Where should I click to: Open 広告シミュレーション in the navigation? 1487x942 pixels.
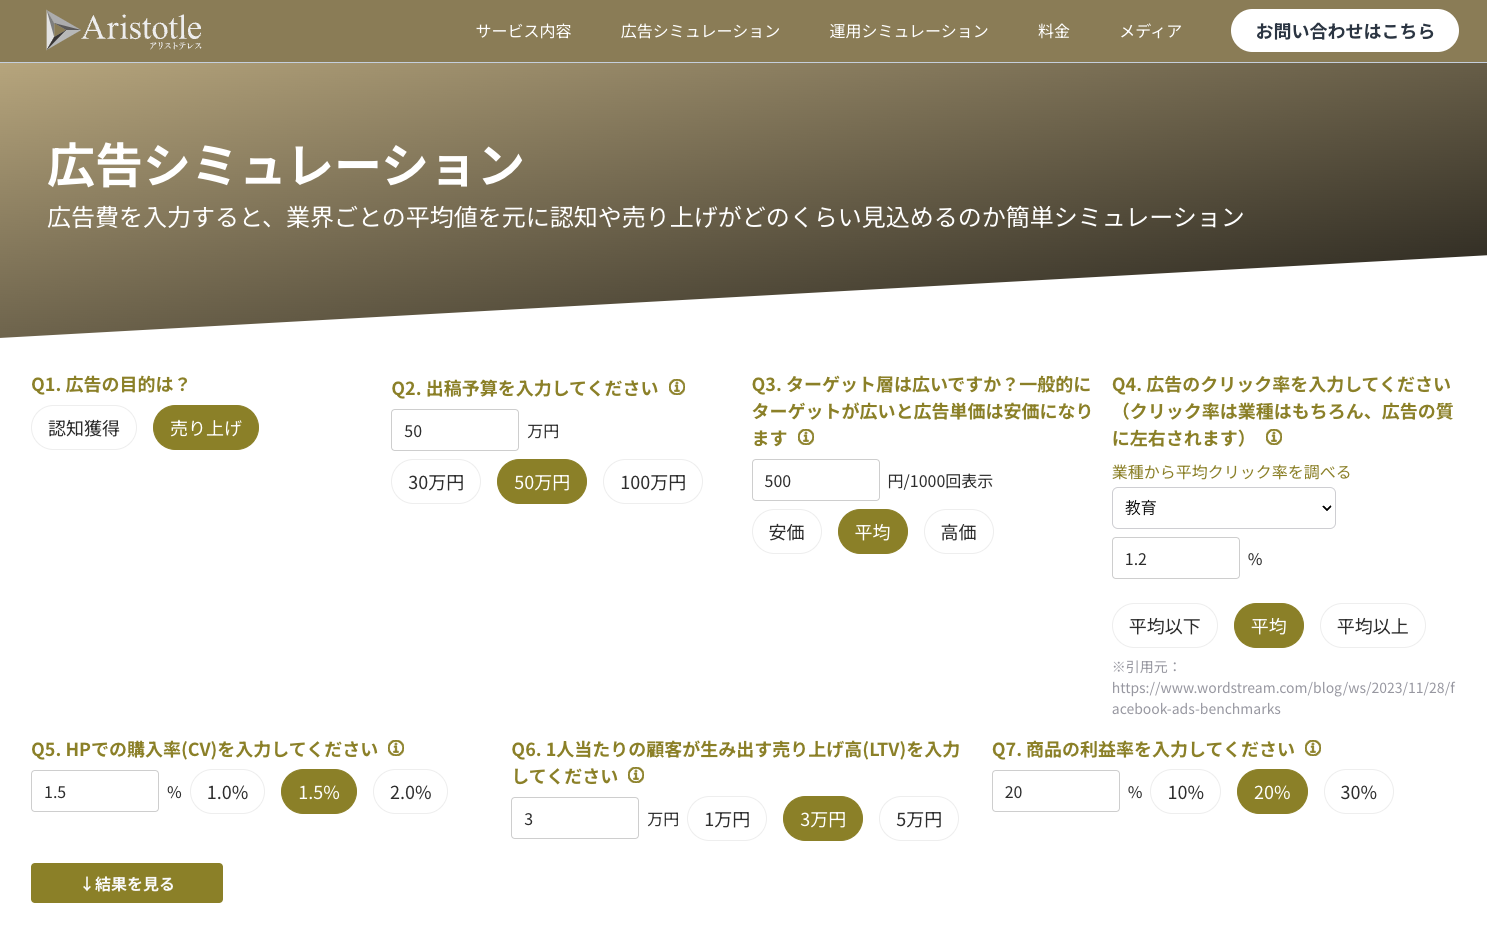point(700,31)
